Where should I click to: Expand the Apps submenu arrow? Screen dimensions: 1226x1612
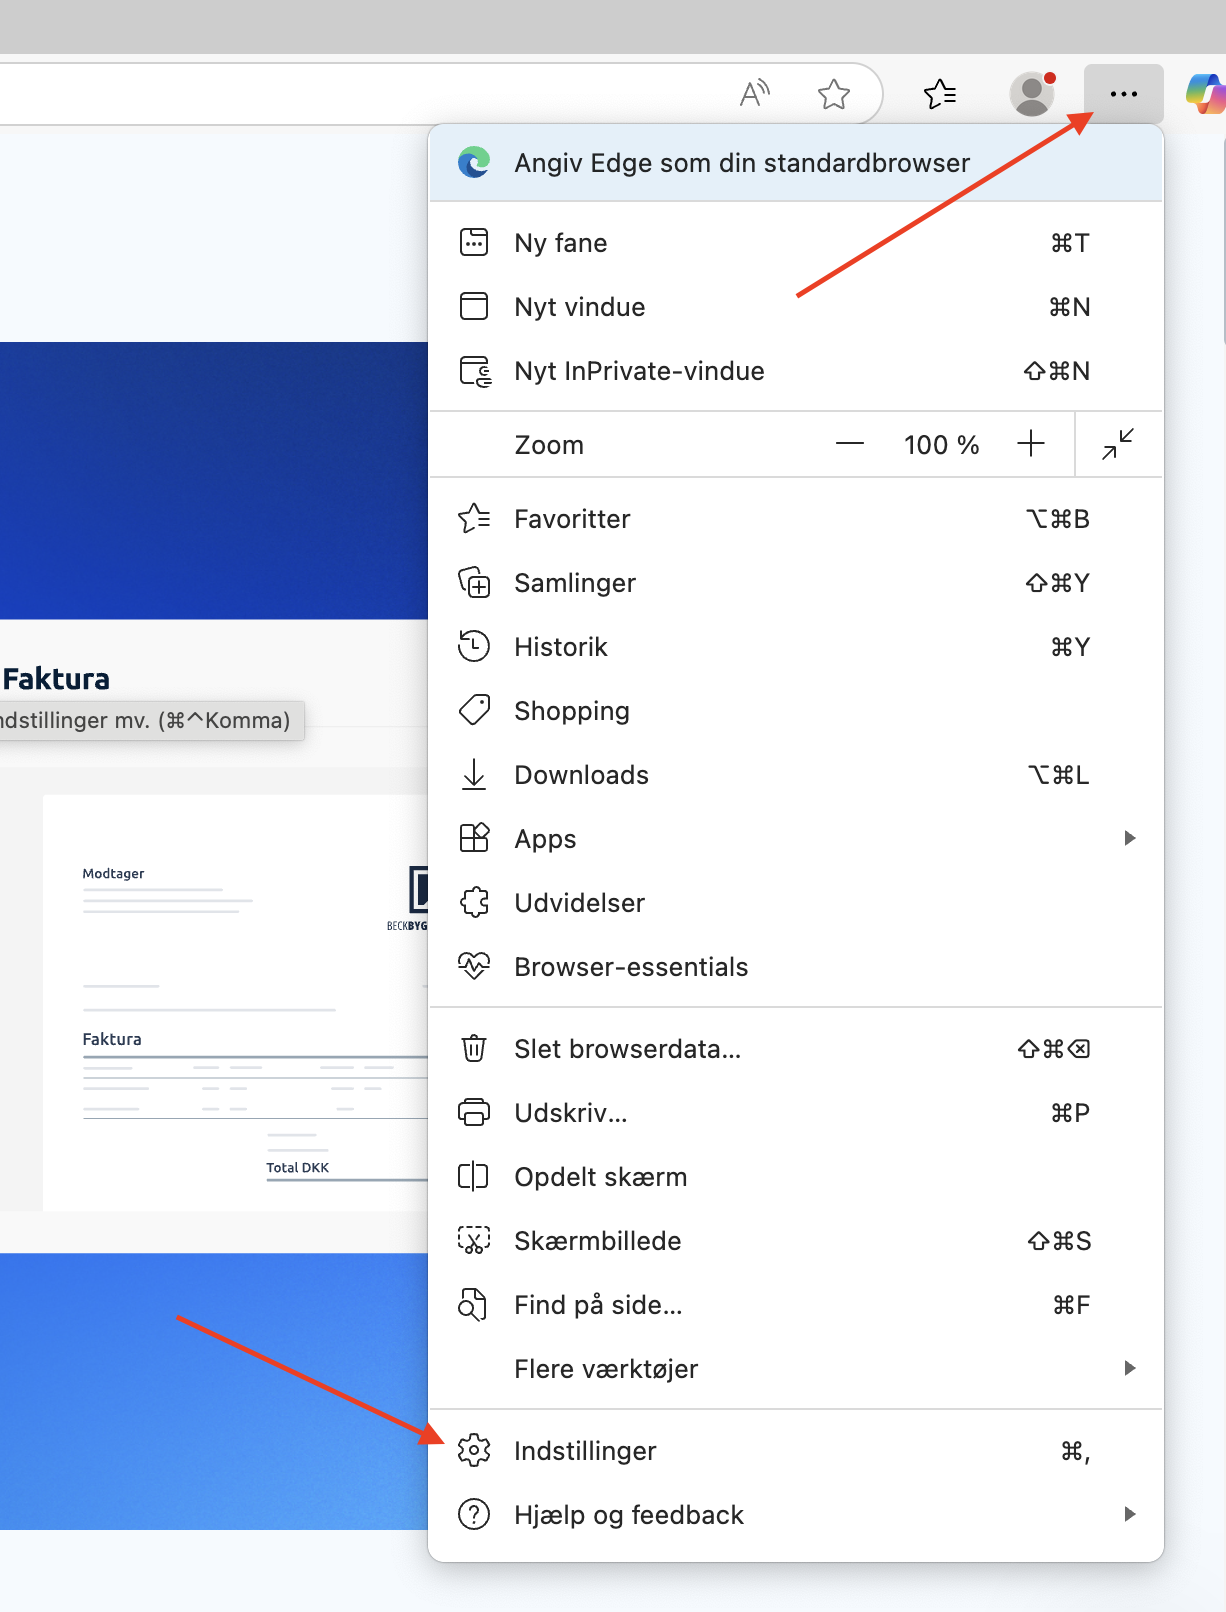[1130, 838]
